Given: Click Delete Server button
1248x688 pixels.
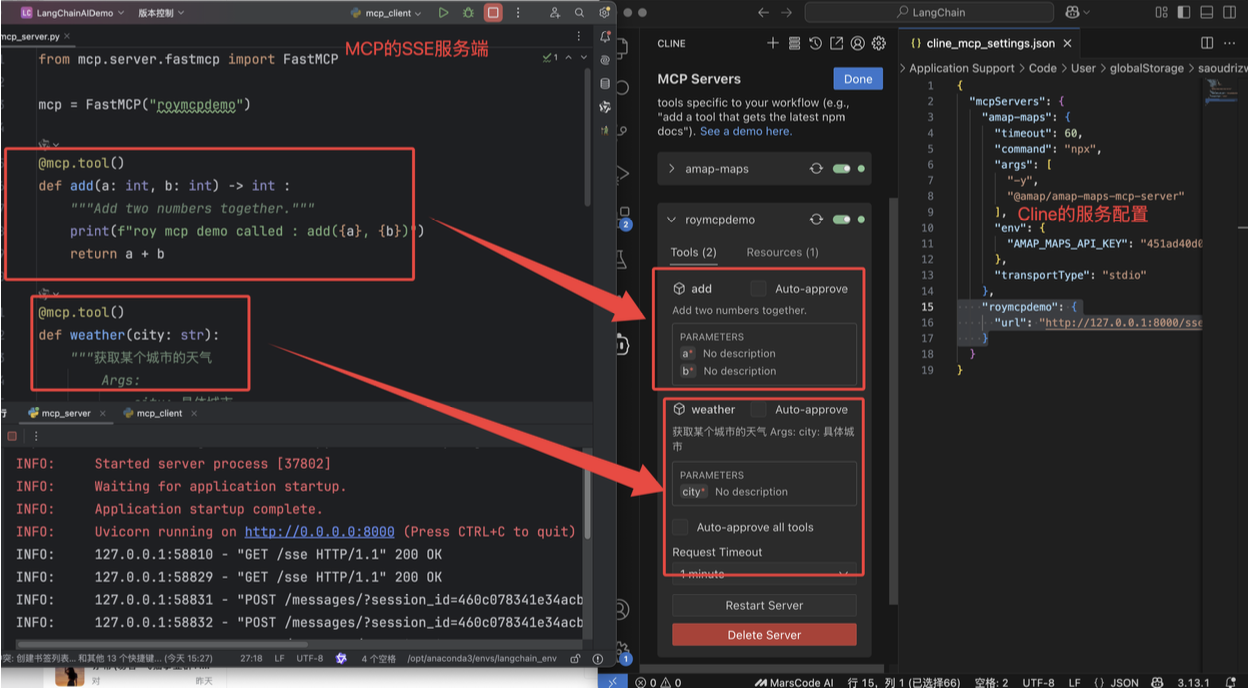Looking at the screenshot, I should (764, 635).
